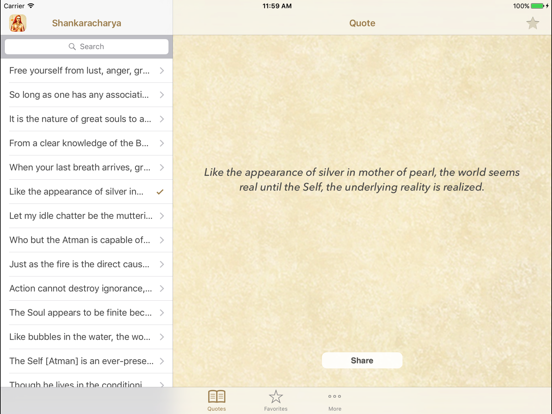Open quote 'Let my idle chatter be the mutteri...'
Screen dimensions: 552x414
(x=87, y=216)
